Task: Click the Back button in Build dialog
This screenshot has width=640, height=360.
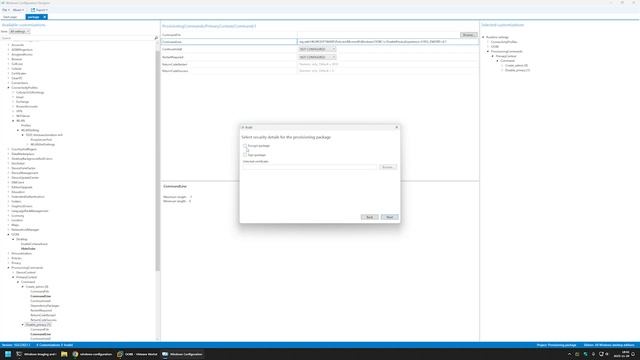Action: (x=369, y=217)
